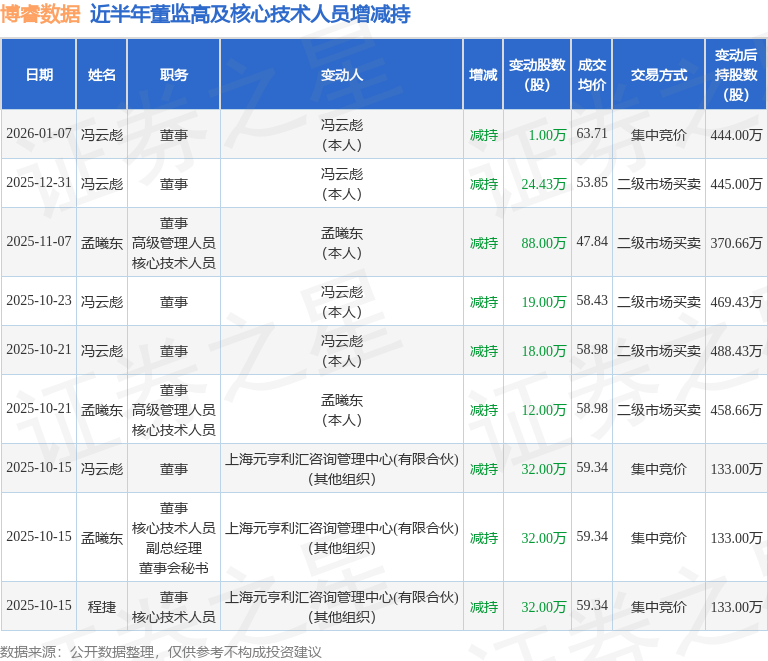
Task: Select the 2026-01-07 date cell
Action: (x=39, y=134)
